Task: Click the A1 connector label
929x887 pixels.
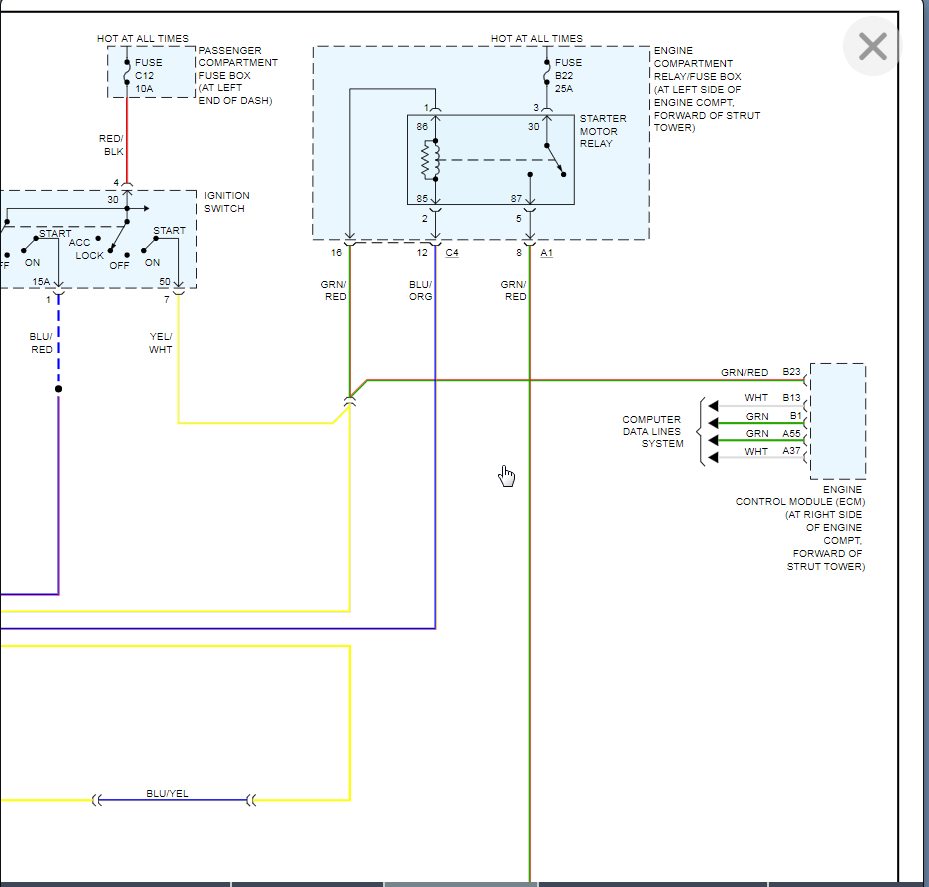Action: coord(546,253)
